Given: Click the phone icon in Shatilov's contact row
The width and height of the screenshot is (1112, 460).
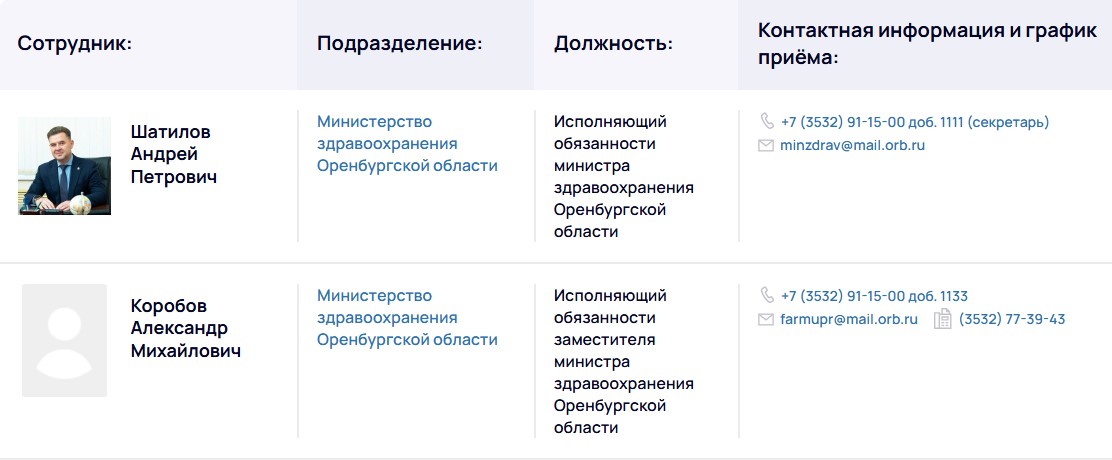Looking at the screenshot, I should click(767, 122).
